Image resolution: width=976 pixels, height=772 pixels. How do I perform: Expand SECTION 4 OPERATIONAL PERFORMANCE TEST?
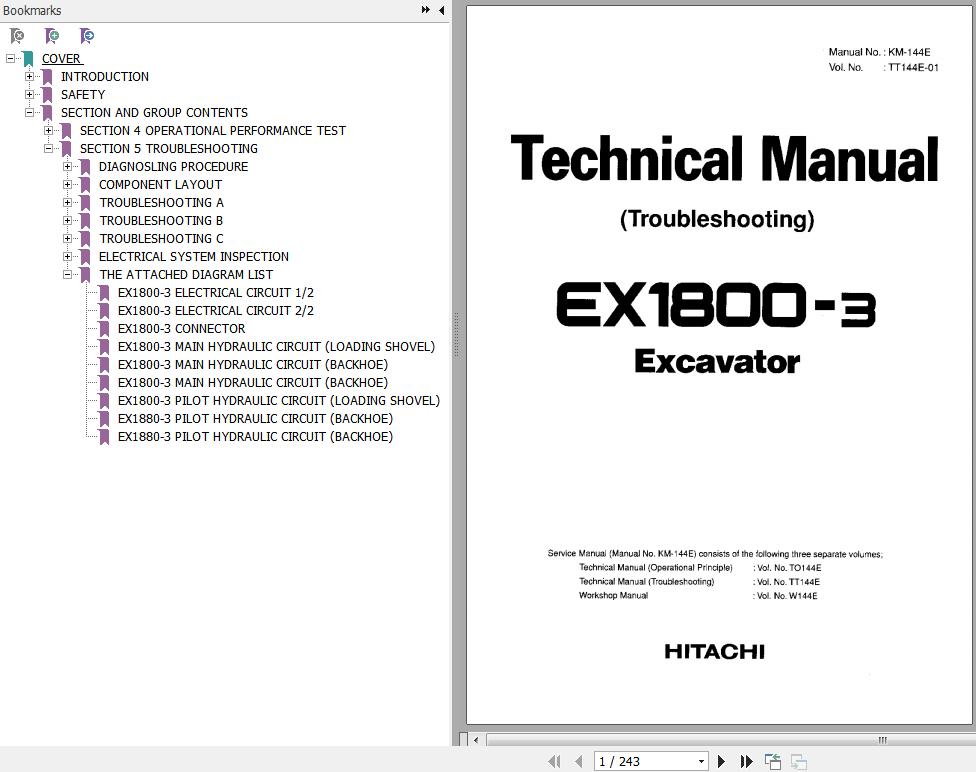click(49, 131)
